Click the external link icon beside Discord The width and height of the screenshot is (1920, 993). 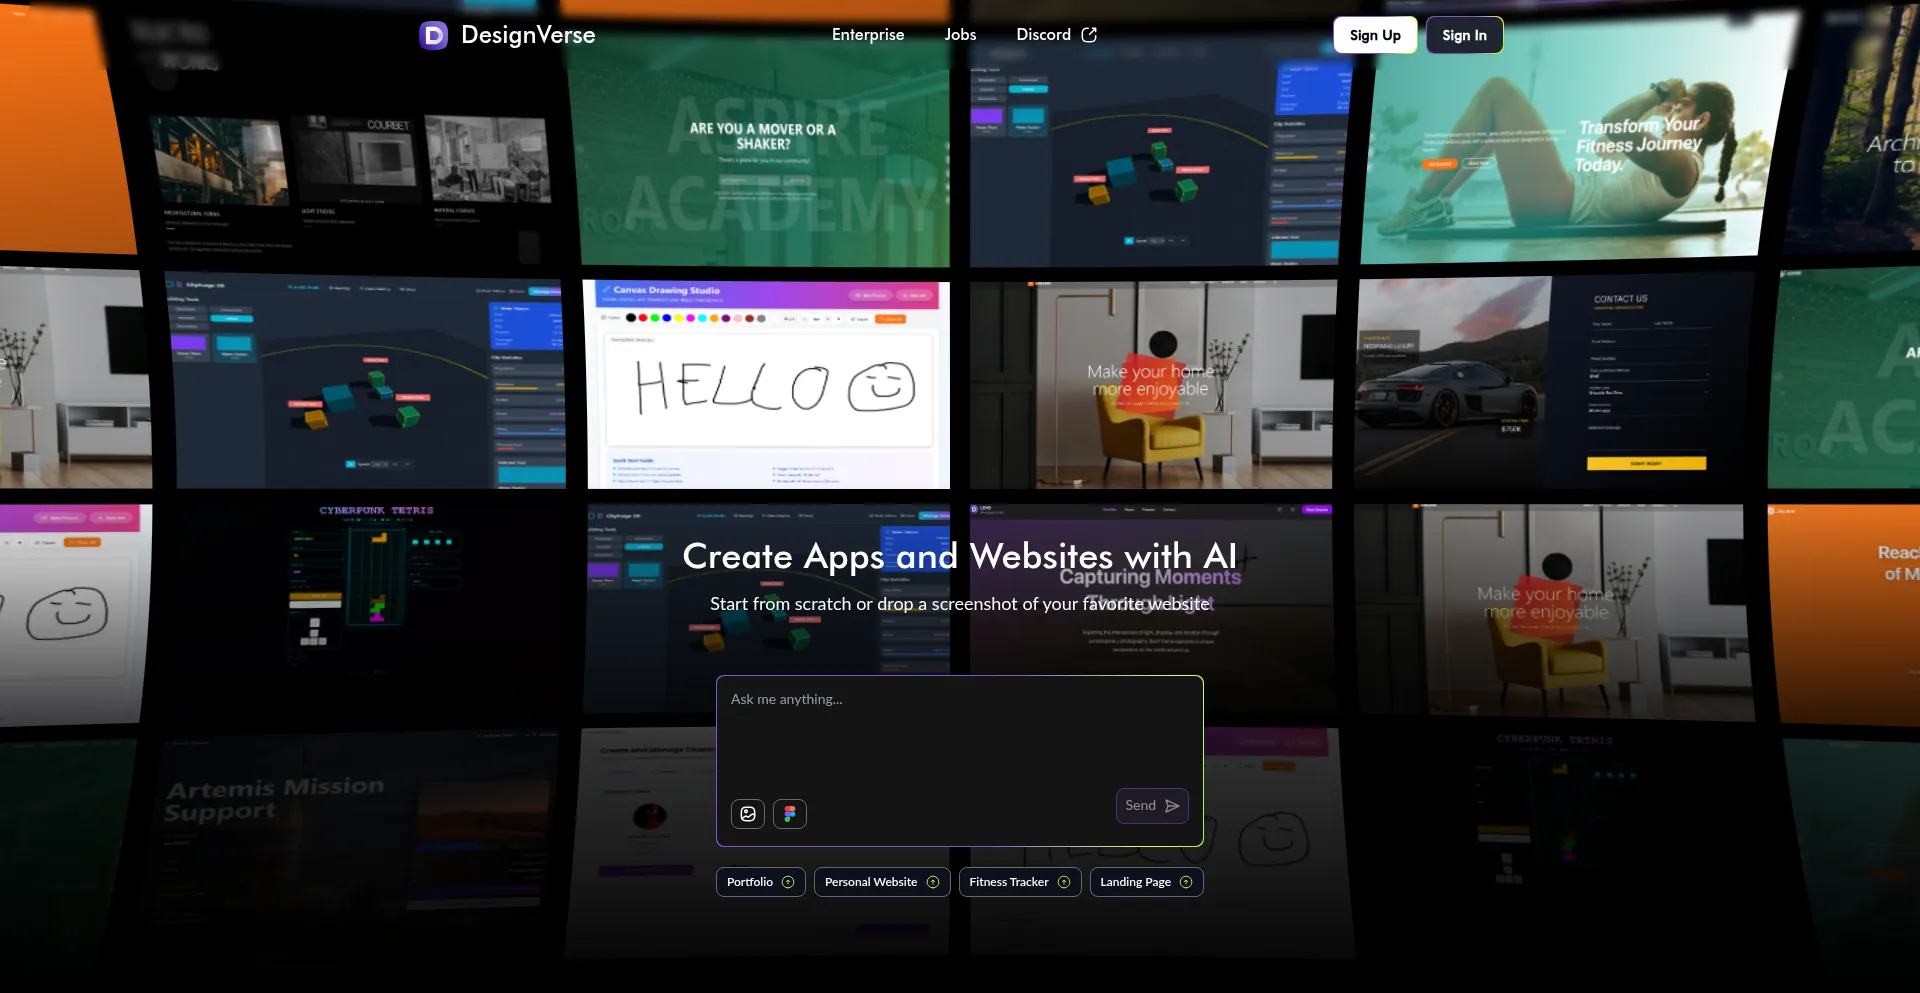tap(1089, 35)
